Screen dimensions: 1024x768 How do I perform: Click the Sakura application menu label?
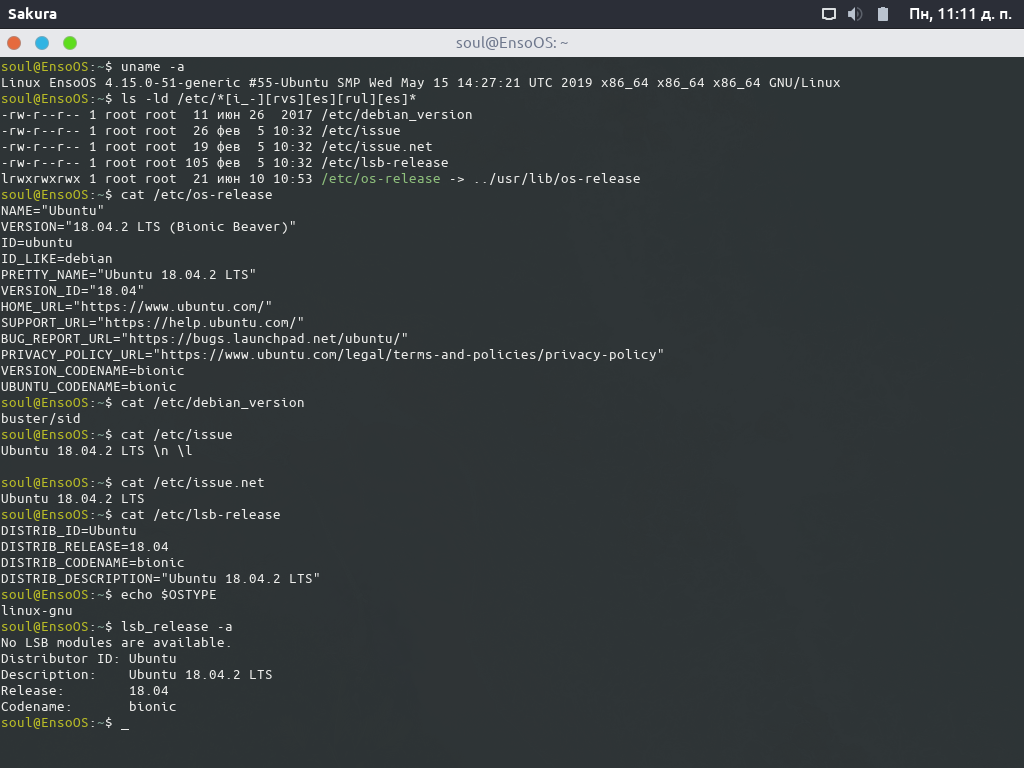[32, 14]
